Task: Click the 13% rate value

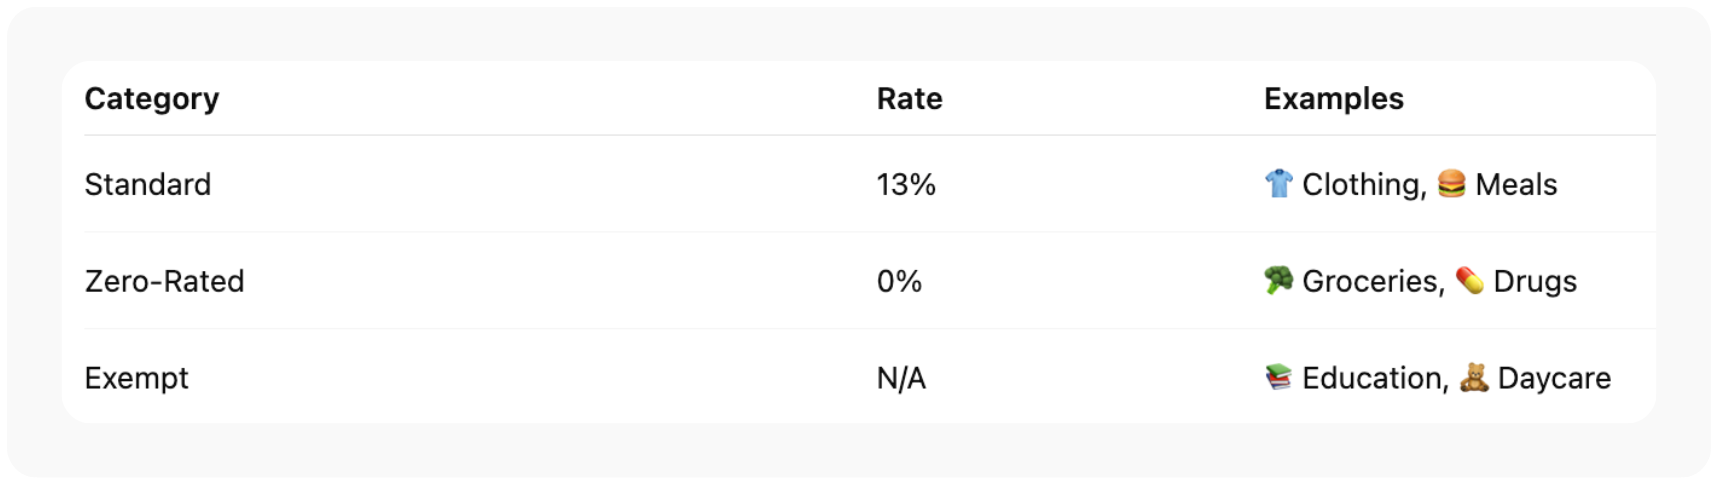Action: (x=906, y=185)
